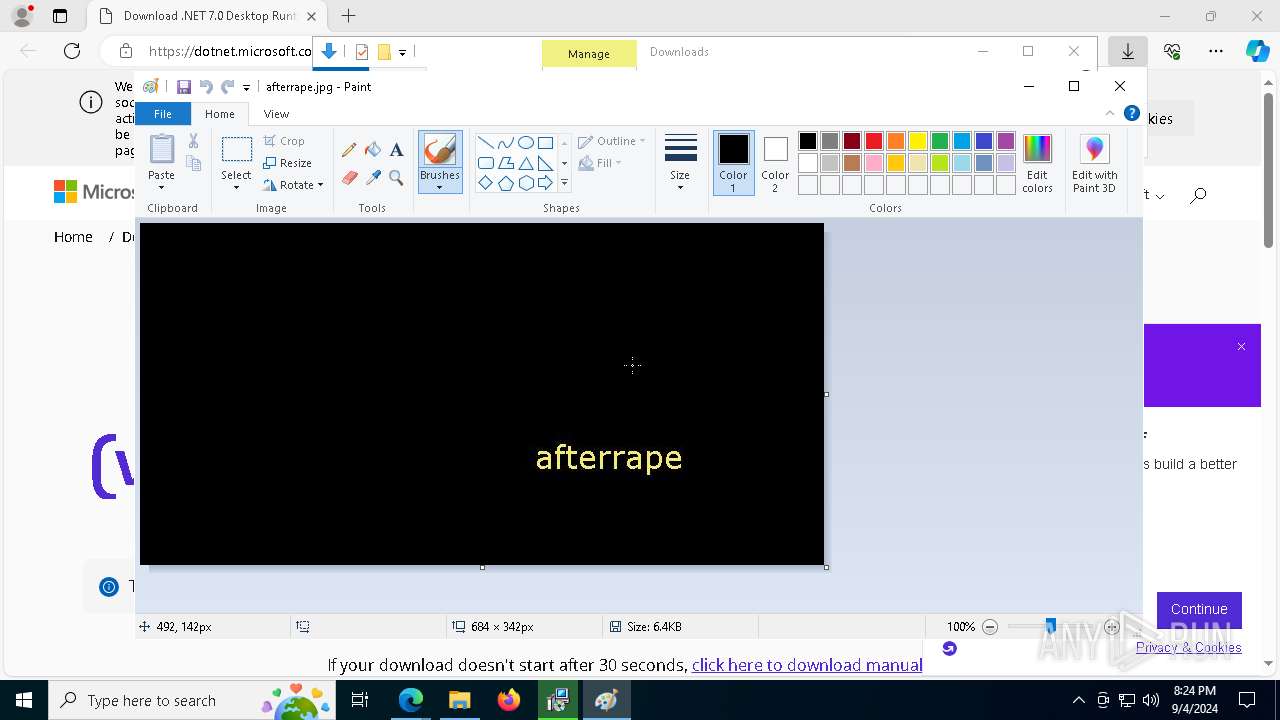Pick the green color swatch
The width and height of the screenshot is (1280, 720).
click(940, 141)
